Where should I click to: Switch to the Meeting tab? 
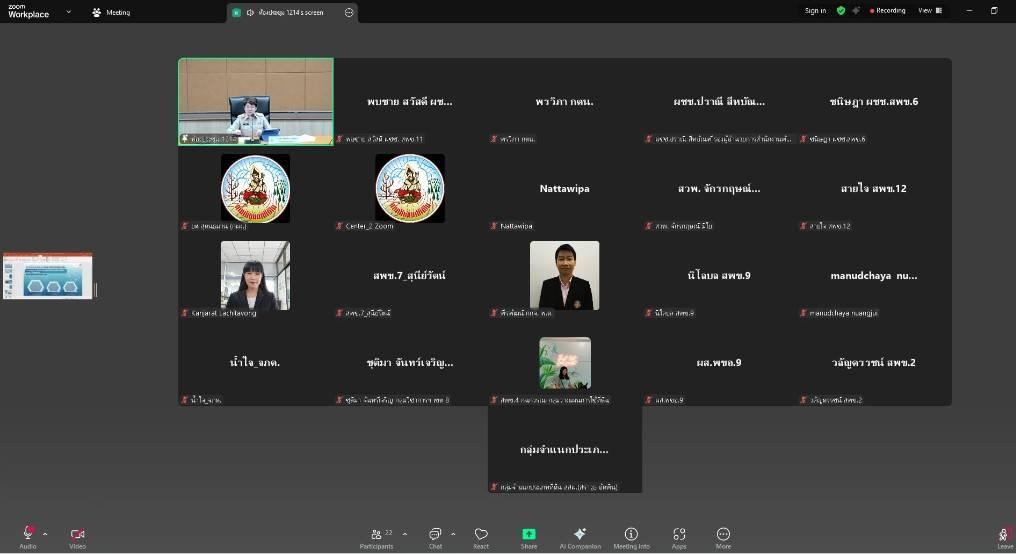tap(111, 13)
